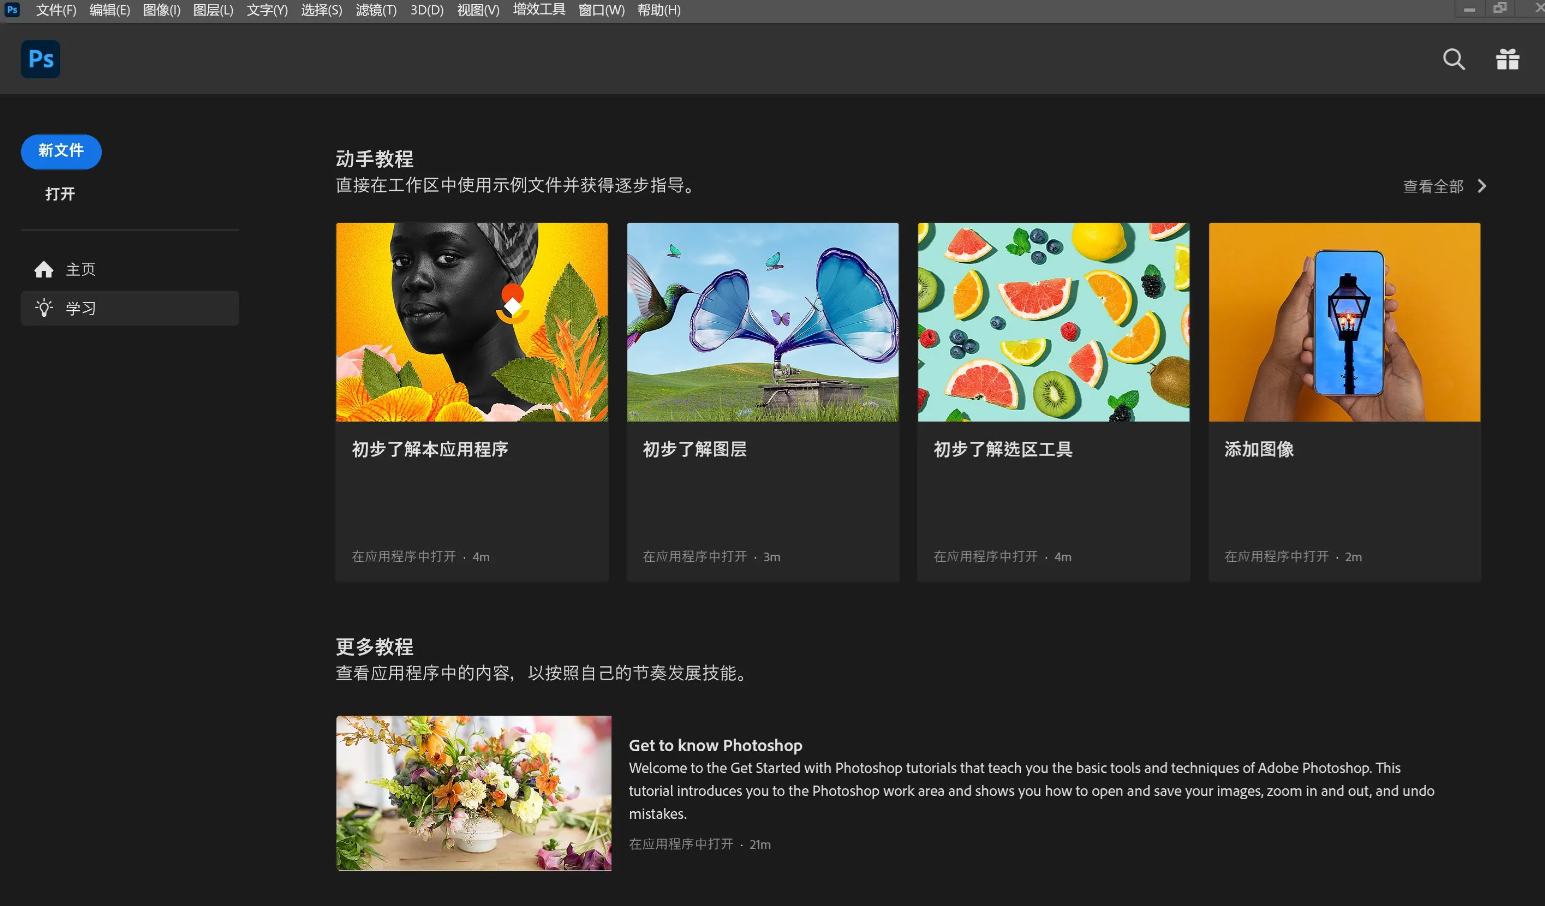This screenshot has width=1545, height=906.
Task: Open the 文件(F) menu
Action: point(56,10)
